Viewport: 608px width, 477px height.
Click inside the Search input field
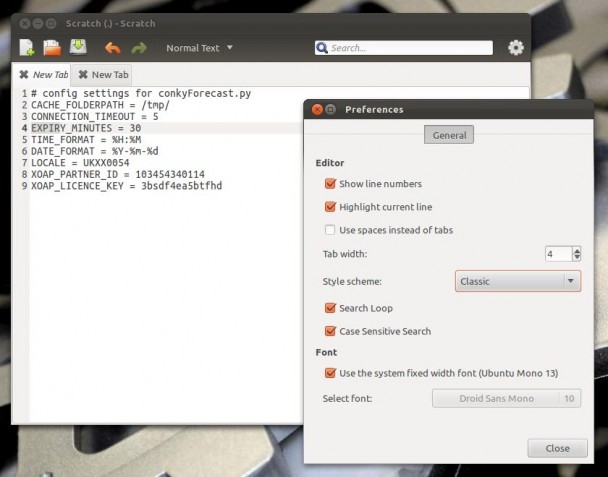[409, 48]
